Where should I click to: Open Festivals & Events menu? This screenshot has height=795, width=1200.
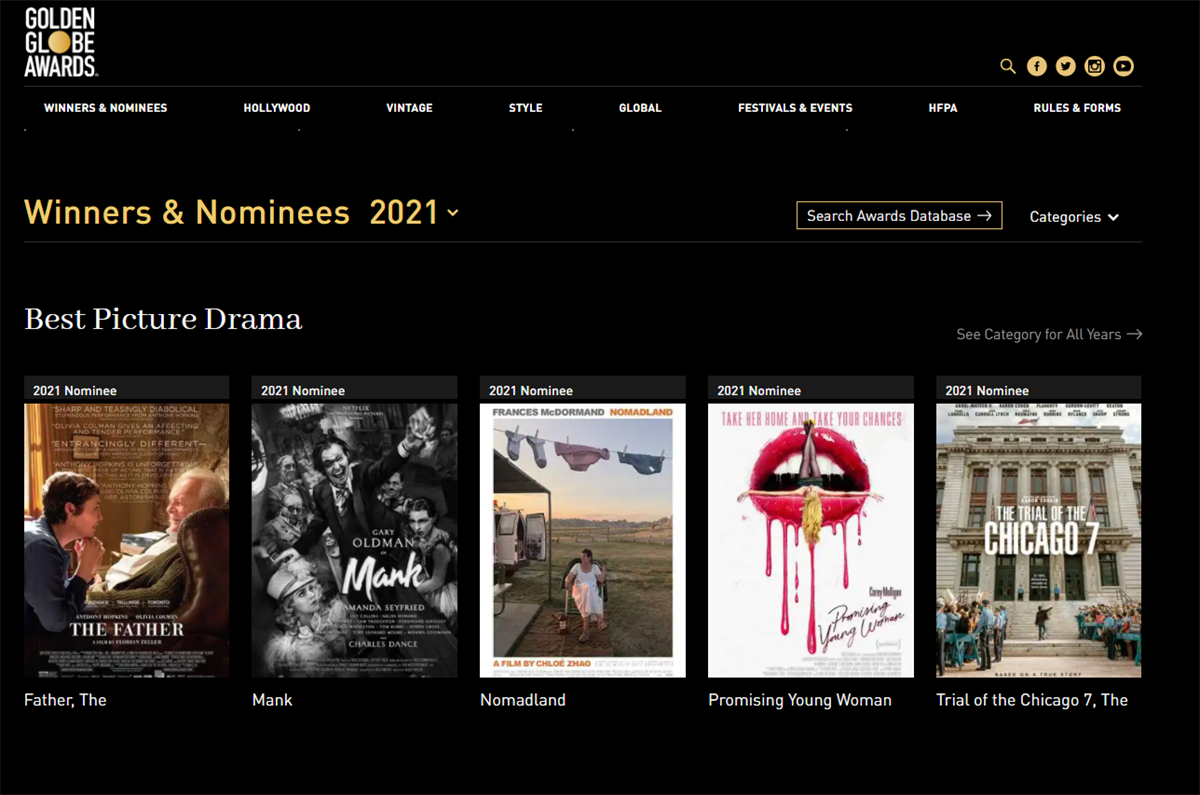coord(795,108)
